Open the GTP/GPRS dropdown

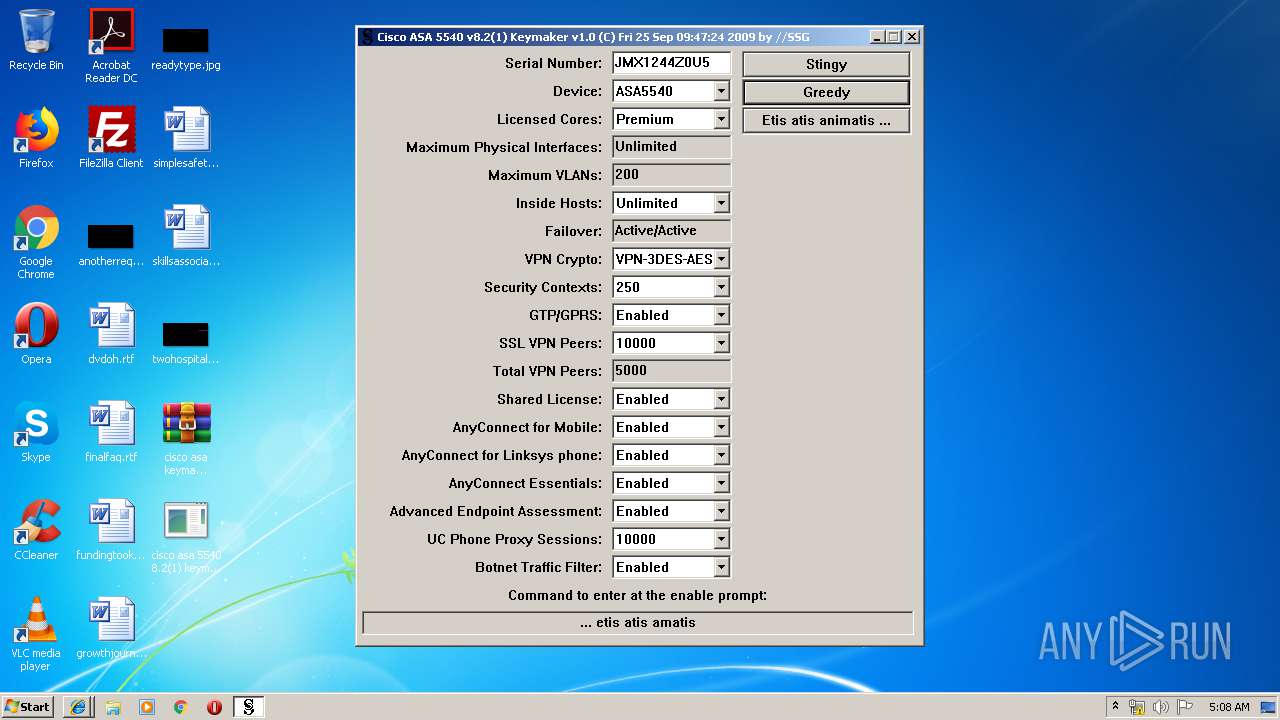point(721,315)
